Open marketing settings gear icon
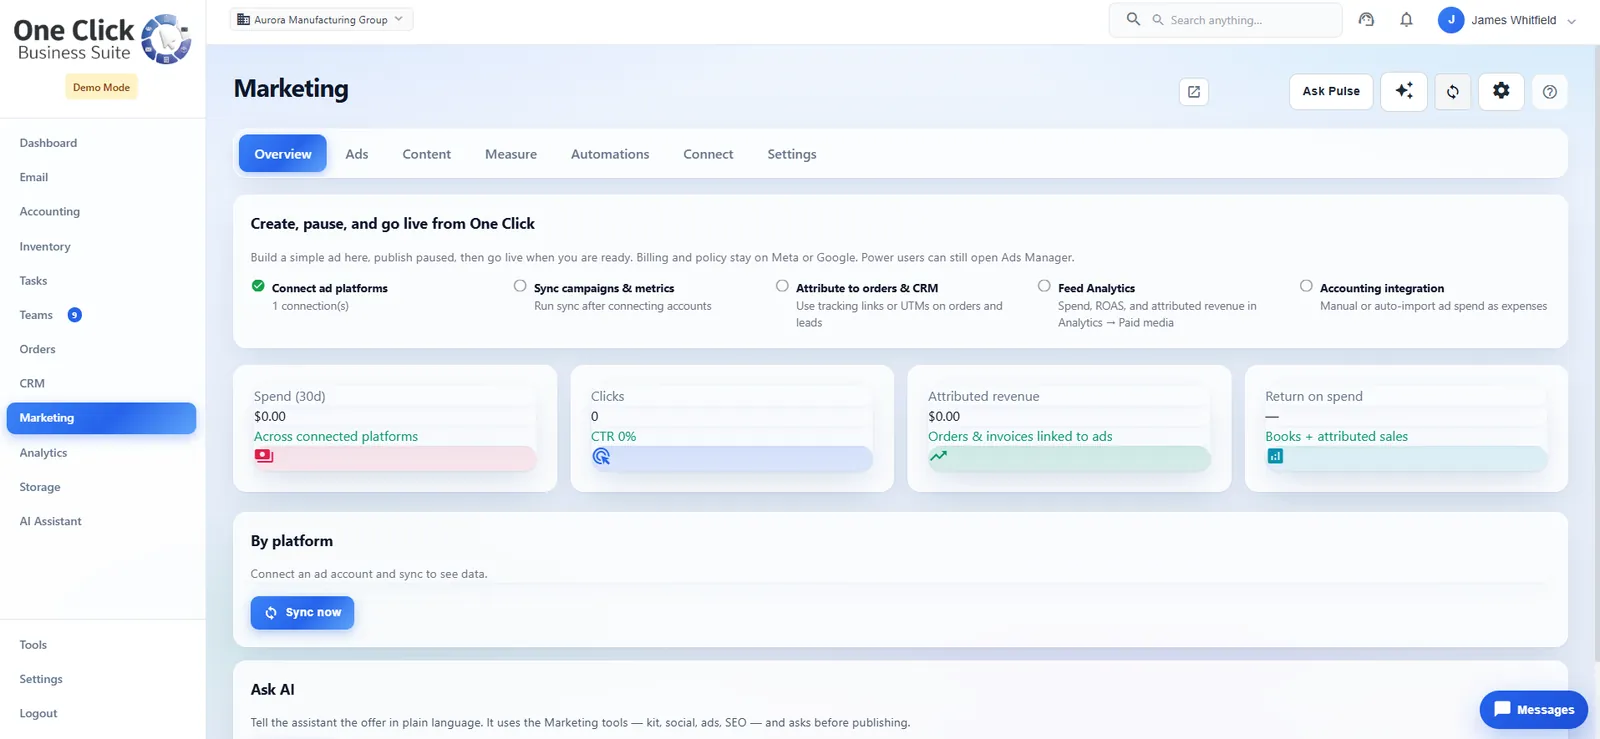This screenshot has height=739, width=1600. [1501, 91]
